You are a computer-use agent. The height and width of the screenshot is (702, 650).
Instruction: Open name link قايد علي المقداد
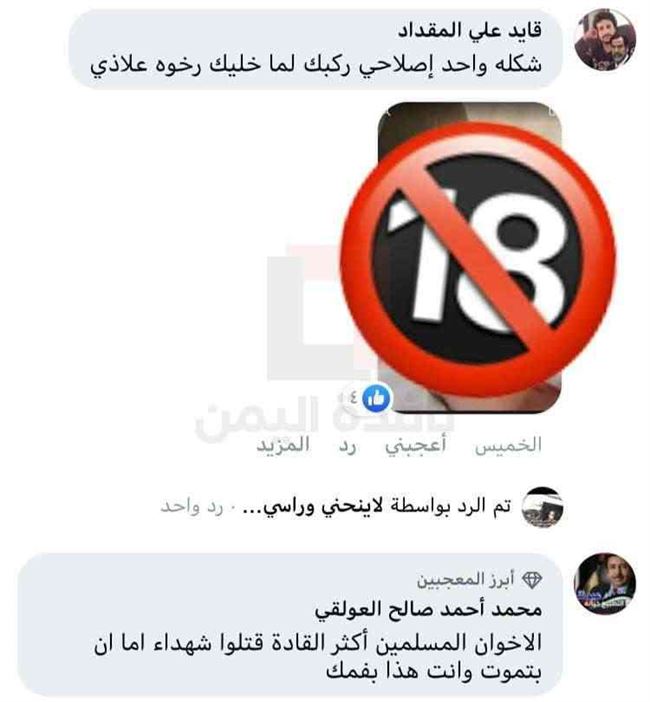click(x=470, y=30)
